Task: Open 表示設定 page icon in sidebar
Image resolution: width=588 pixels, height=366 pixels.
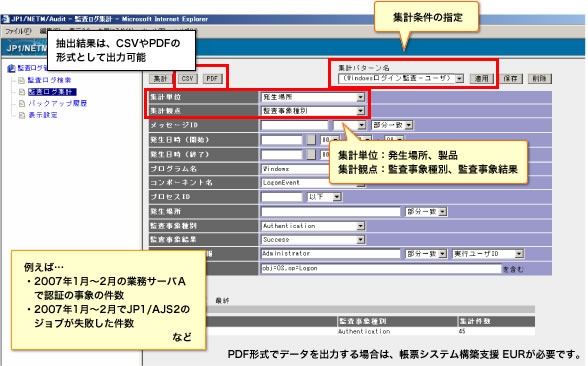Action: click(x=22, y=115)
